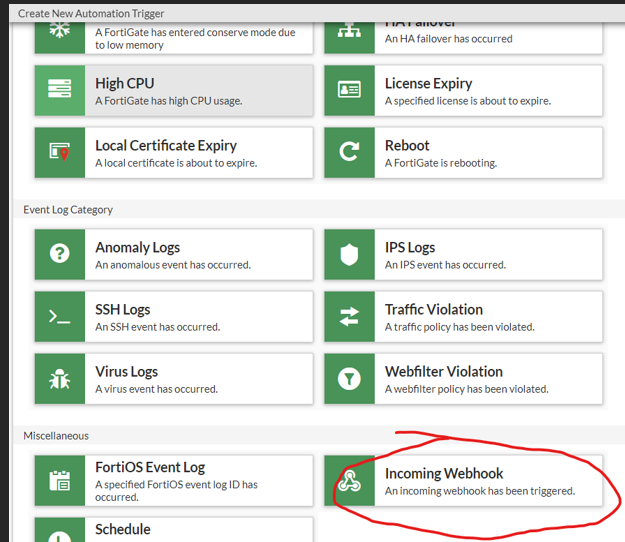
Task: Click 'An HA failover has occurred' text
Action: tap(448, 39)
